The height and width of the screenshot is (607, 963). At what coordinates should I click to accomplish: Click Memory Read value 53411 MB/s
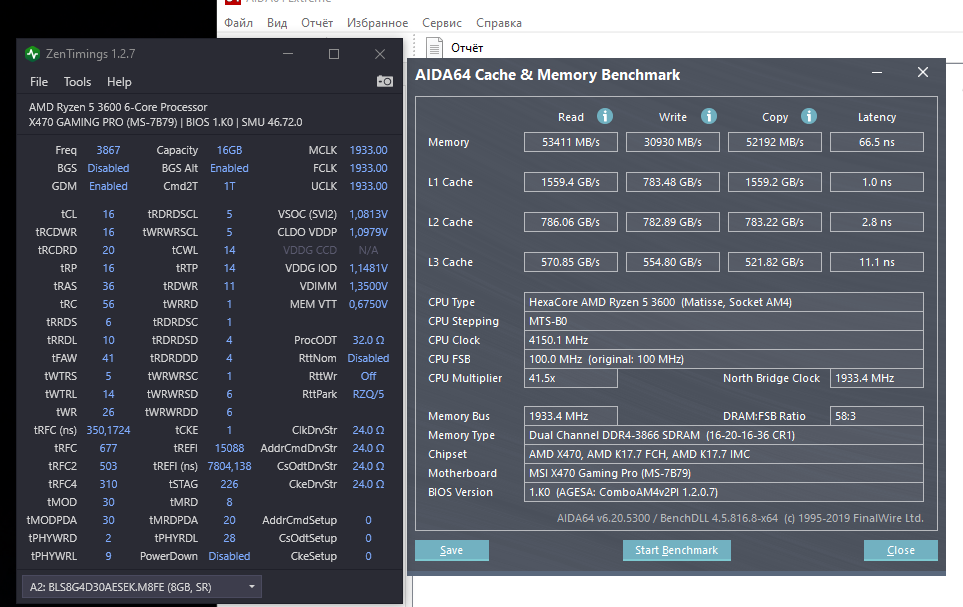coord(571,142)
